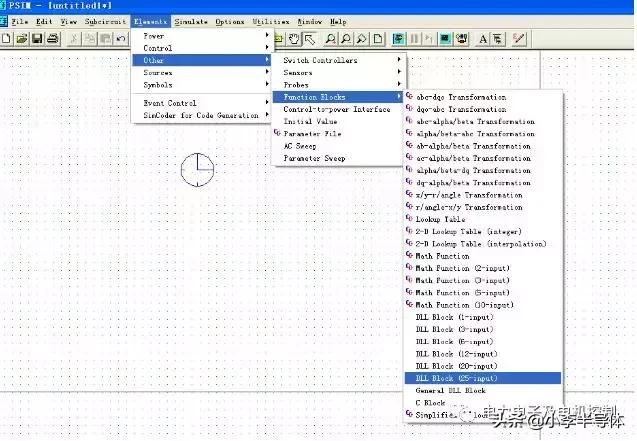Image resolution: width=637 pixels, height=441 pixels.
Task: Click the Copy toolbar icon
Action: point(90,39)
